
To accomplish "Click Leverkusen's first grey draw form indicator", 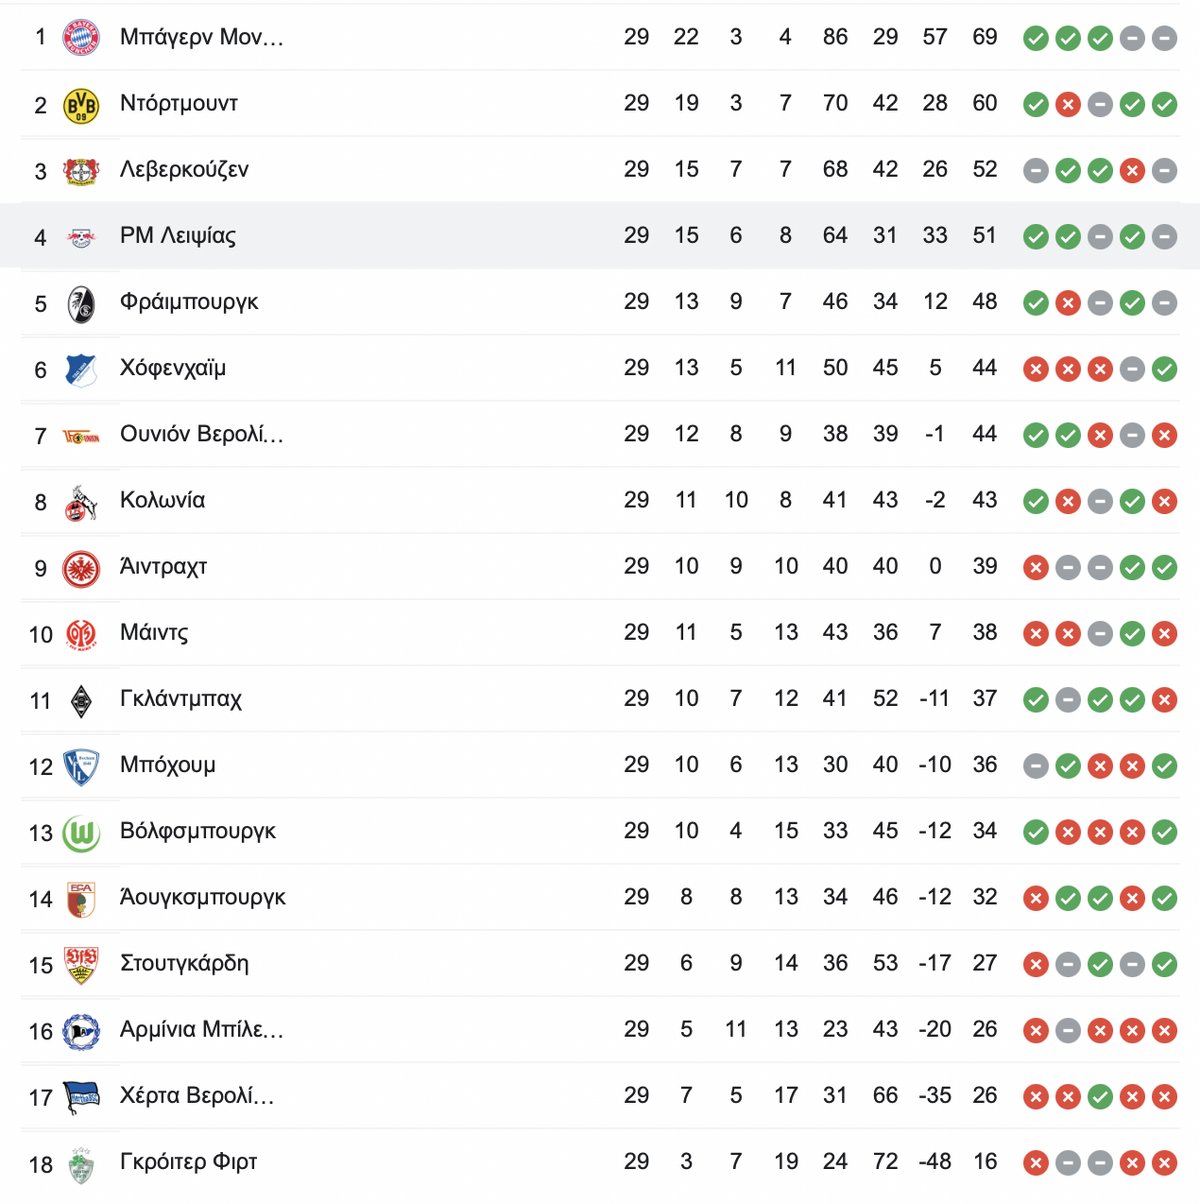I will click(x=1036, y=171).
